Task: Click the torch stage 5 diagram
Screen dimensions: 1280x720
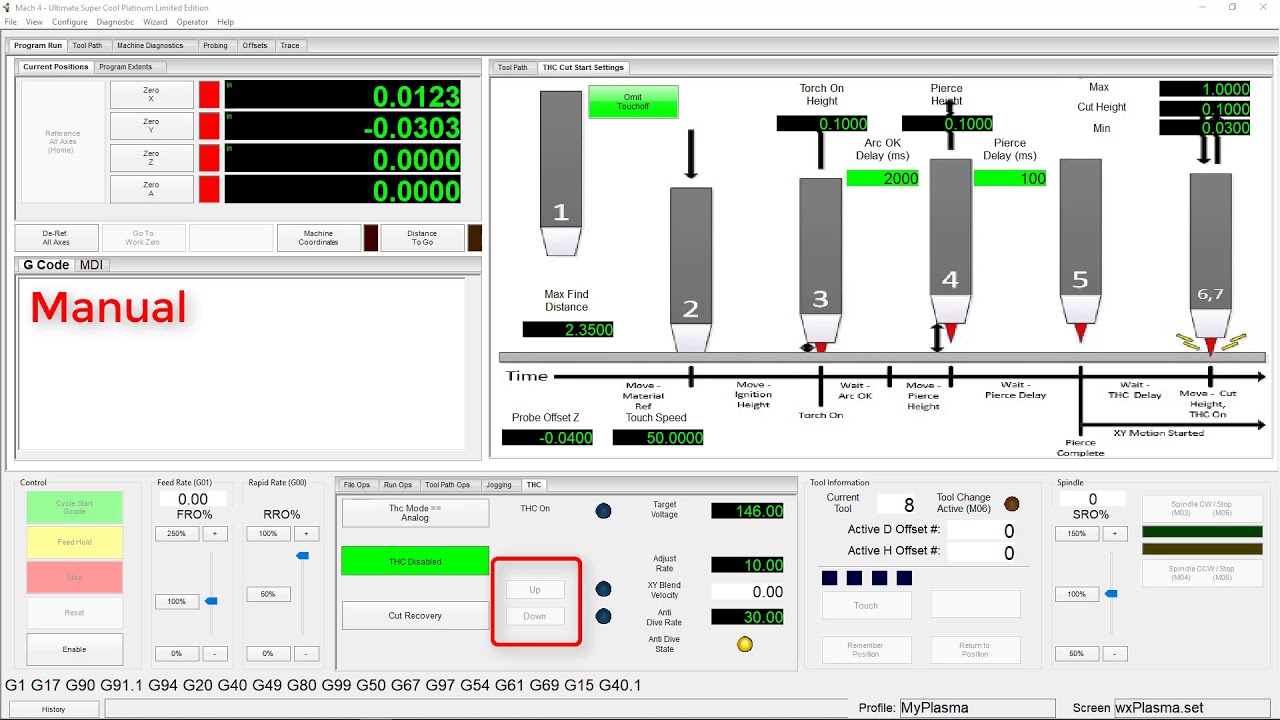Action: click(1080, 249)
